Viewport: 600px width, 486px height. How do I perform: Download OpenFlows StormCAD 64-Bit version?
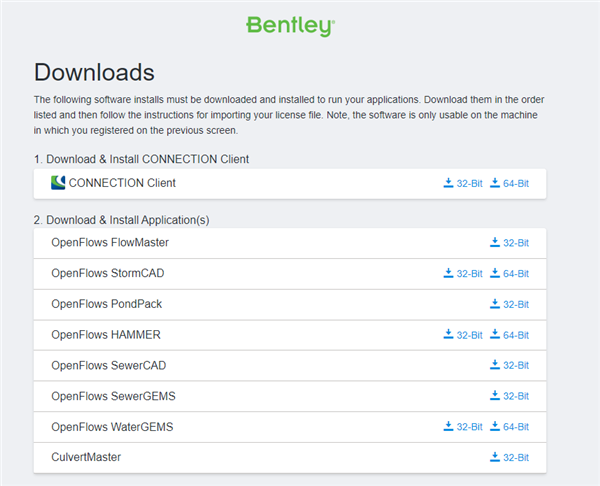pos(509,273)
